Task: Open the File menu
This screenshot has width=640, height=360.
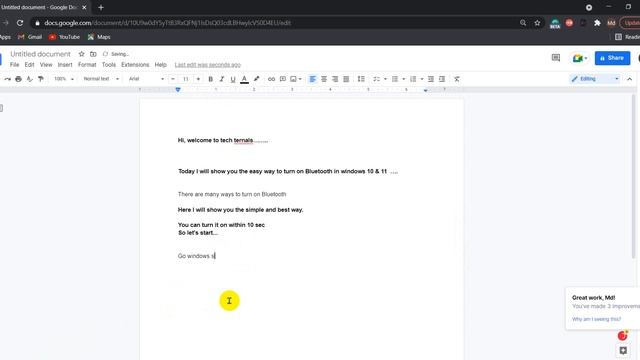Action: (14, 64)
